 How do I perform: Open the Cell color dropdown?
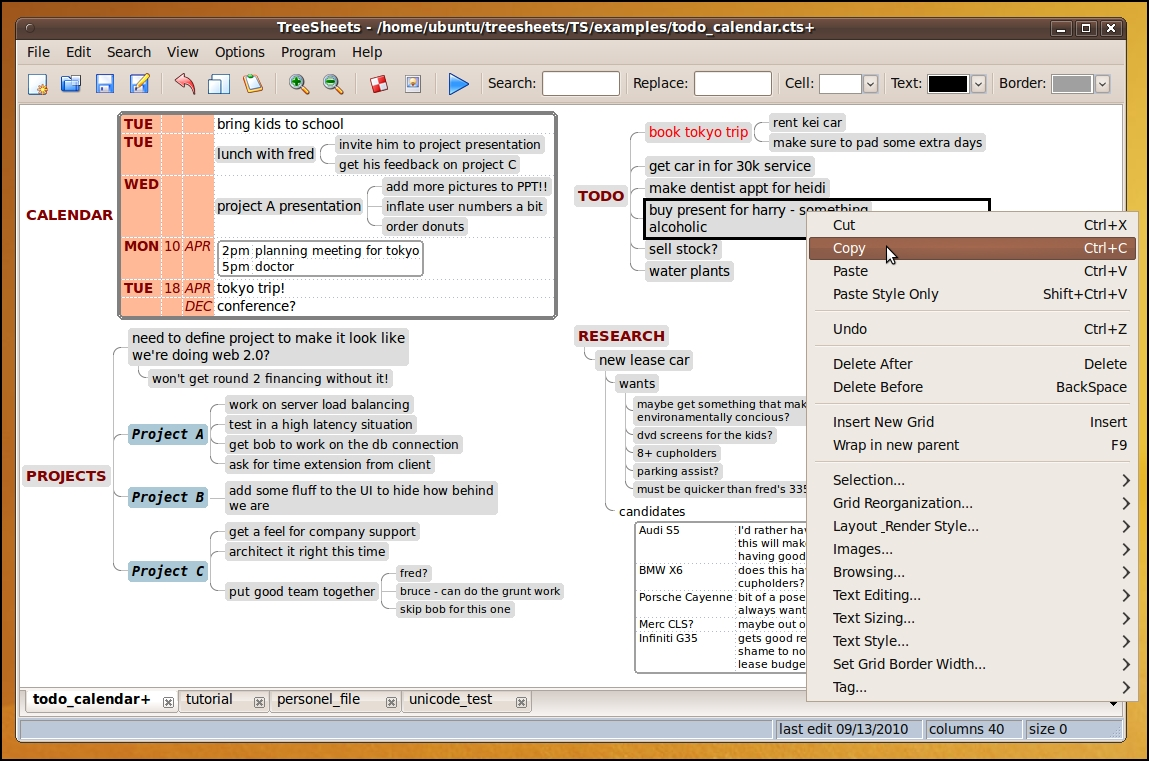(x=870, y=84)
